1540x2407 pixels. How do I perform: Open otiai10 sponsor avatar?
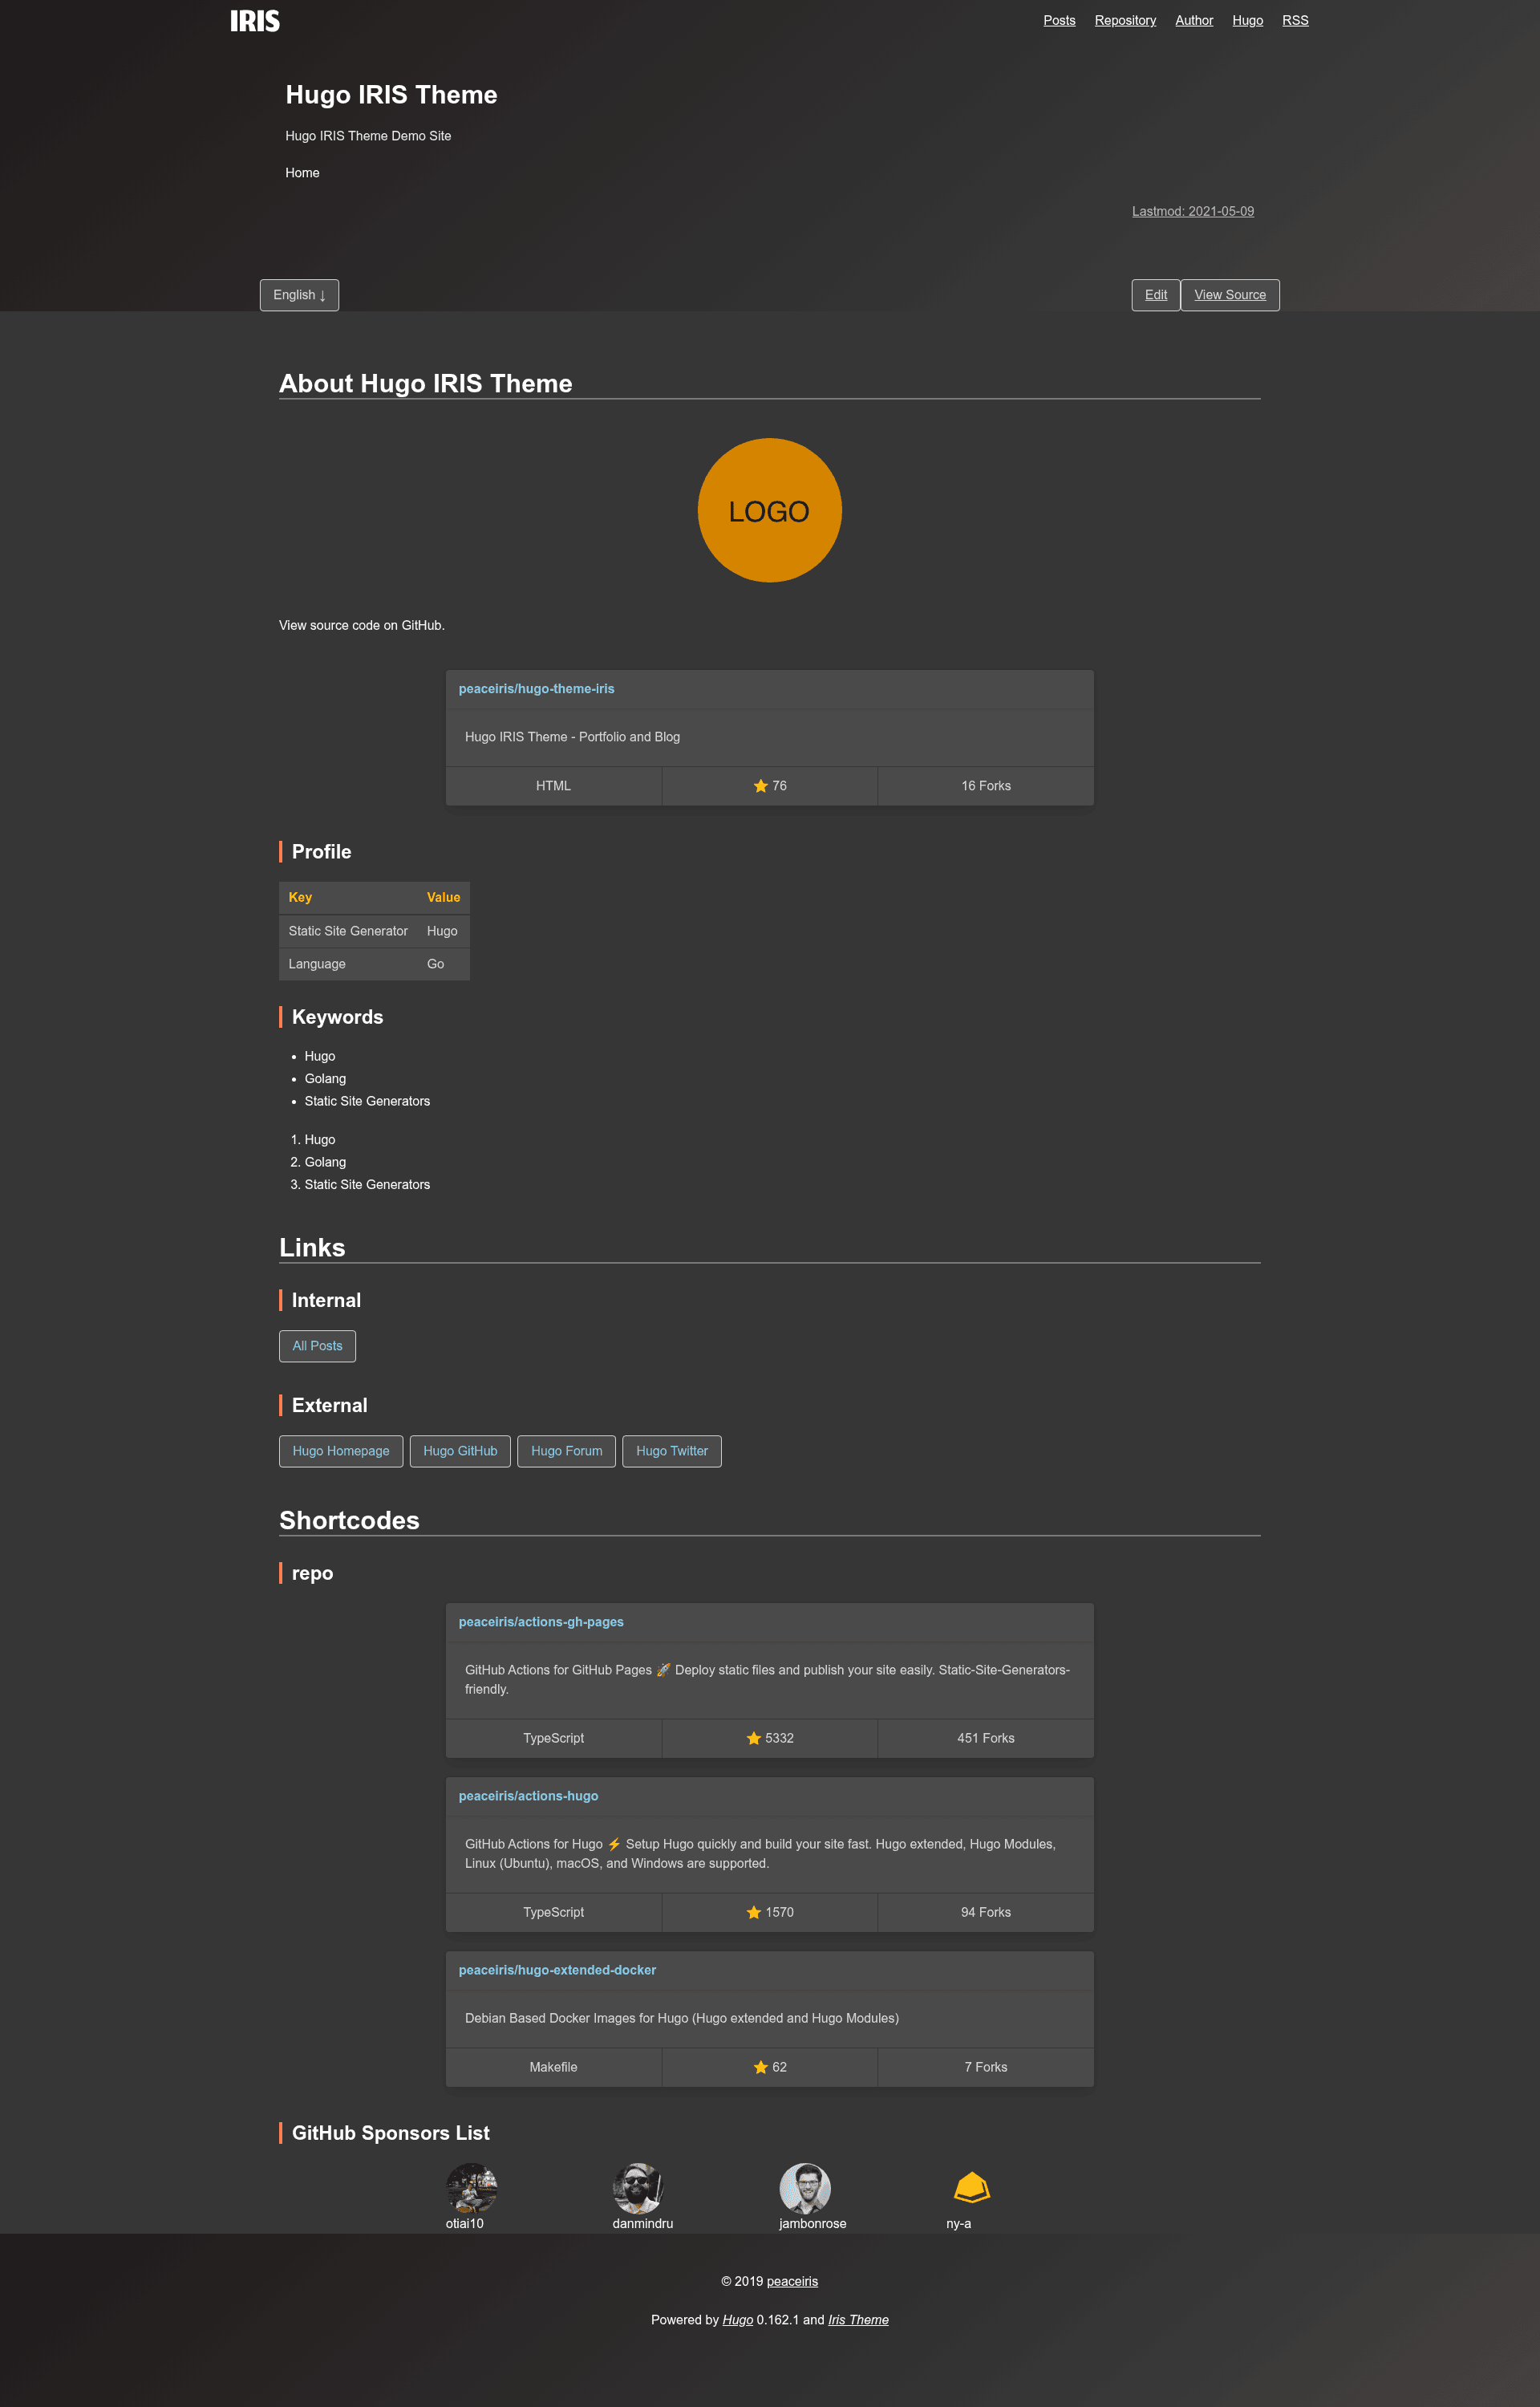pyautogui.click(x=472, y=2188)
